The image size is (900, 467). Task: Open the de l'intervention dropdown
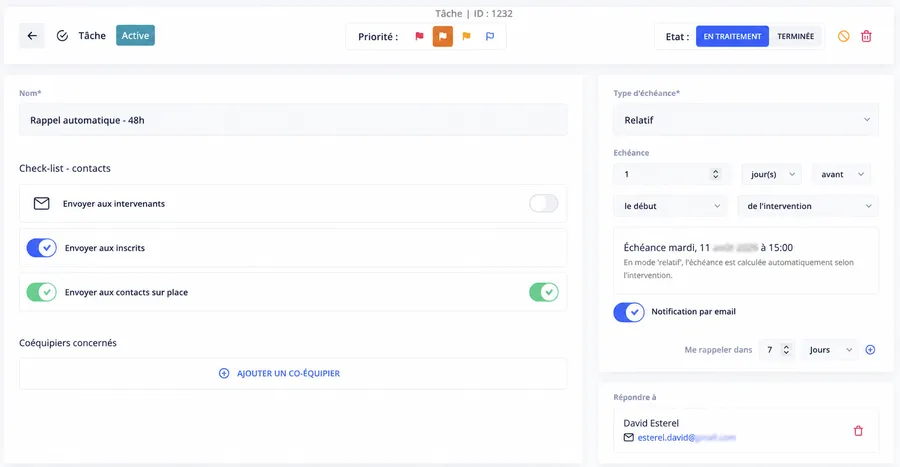[x=808, y=206]
